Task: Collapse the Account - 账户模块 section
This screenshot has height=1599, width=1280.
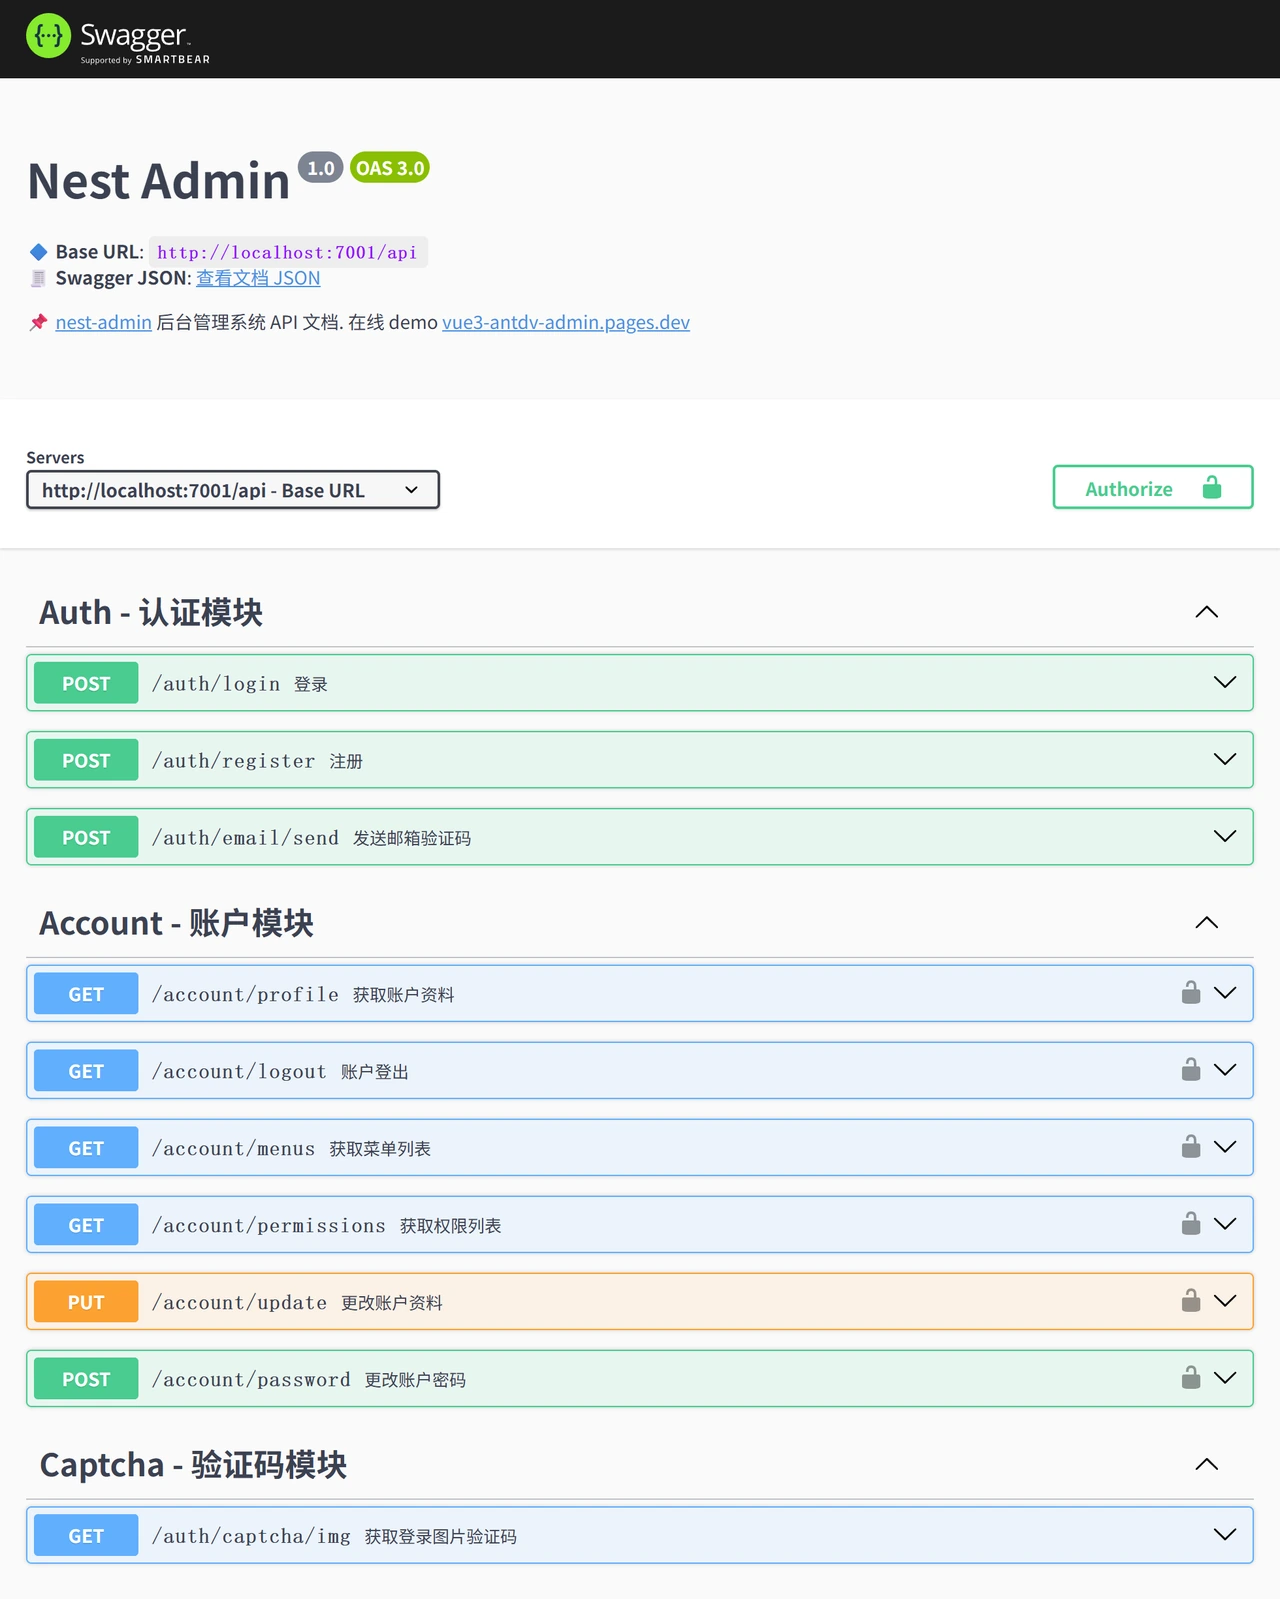Action: click(x=1207, y=922)
